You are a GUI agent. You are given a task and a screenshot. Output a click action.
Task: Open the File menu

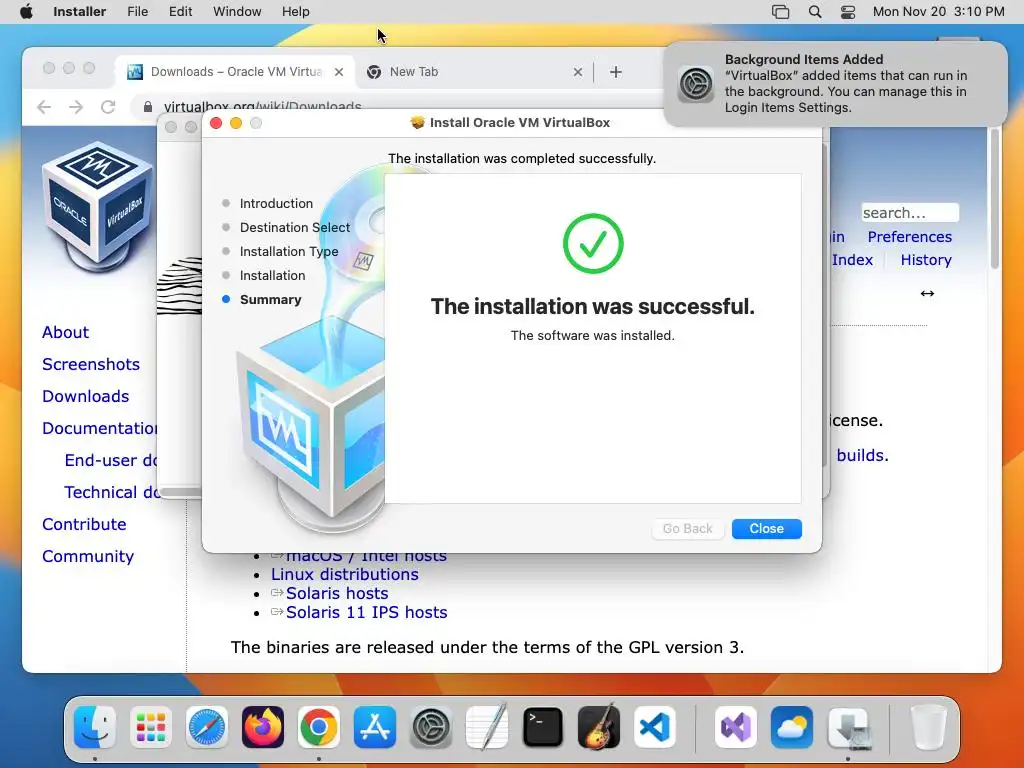137,12
